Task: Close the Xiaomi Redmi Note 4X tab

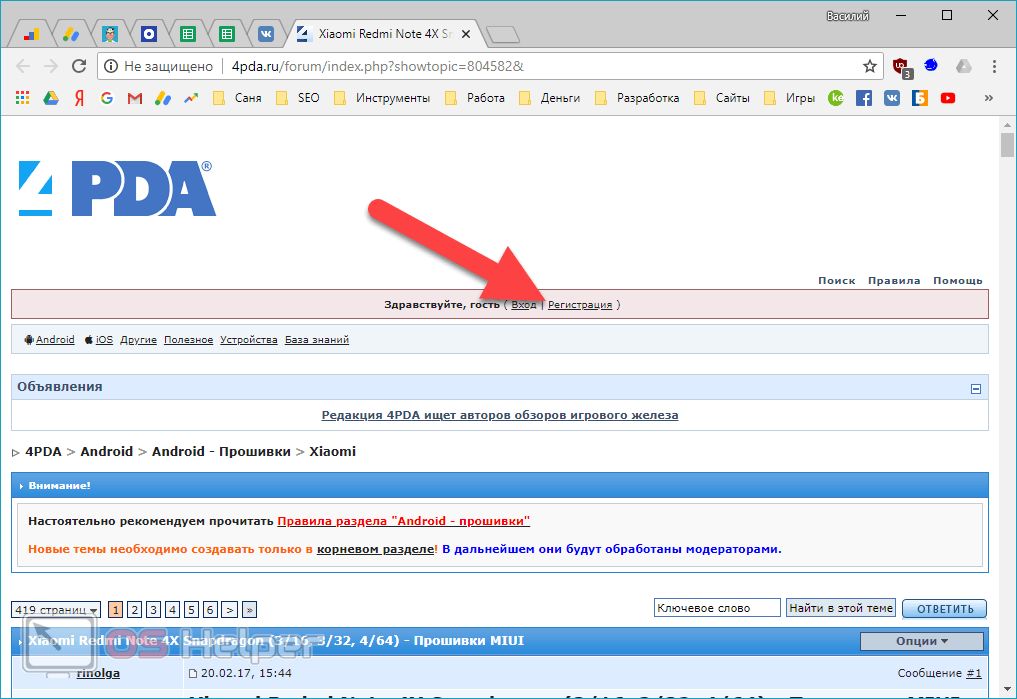Action: 466,34
